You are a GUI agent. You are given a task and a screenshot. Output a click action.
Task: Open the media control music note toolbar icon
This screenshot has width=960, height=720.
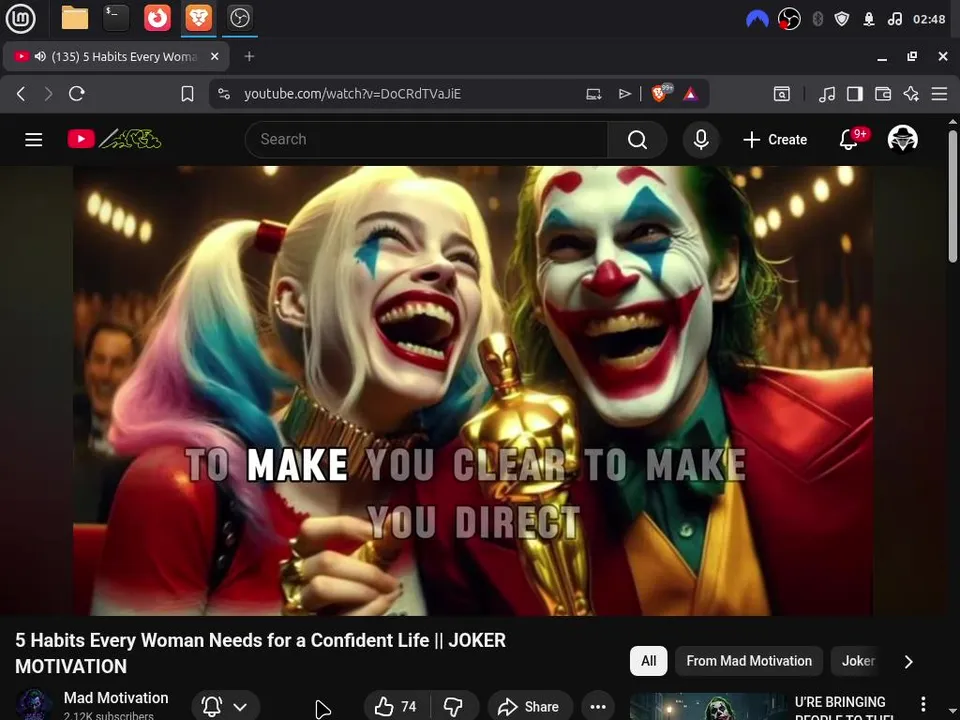827,94
